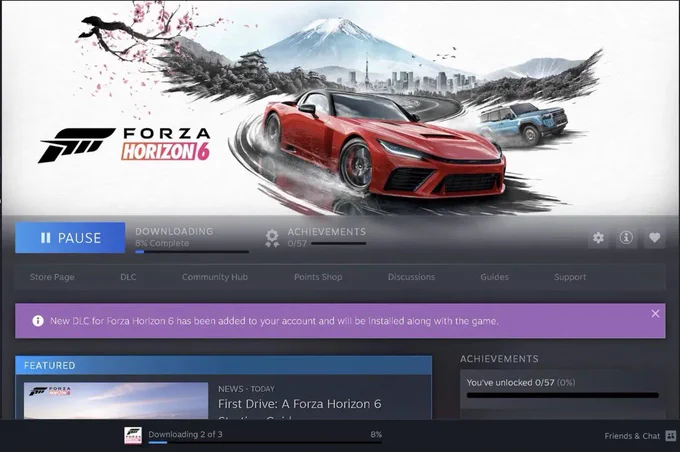Open the DLC tab

(x=128, y=277)
